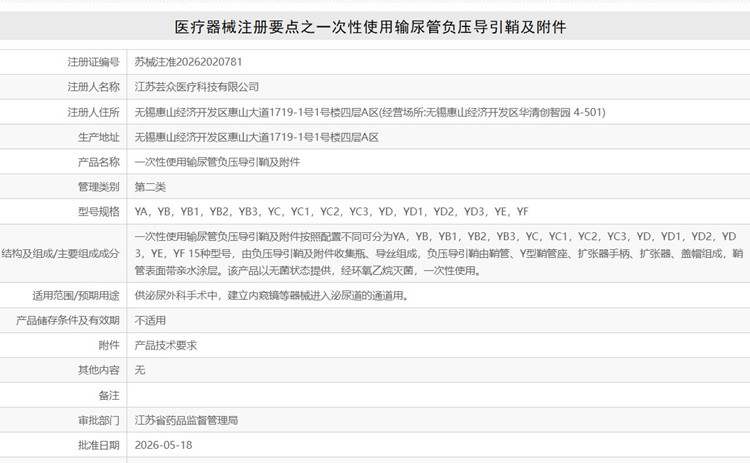The height and width of the screenshot is (463, 750).
Task: Select the 型号规格 label
Action: (99, 211)
